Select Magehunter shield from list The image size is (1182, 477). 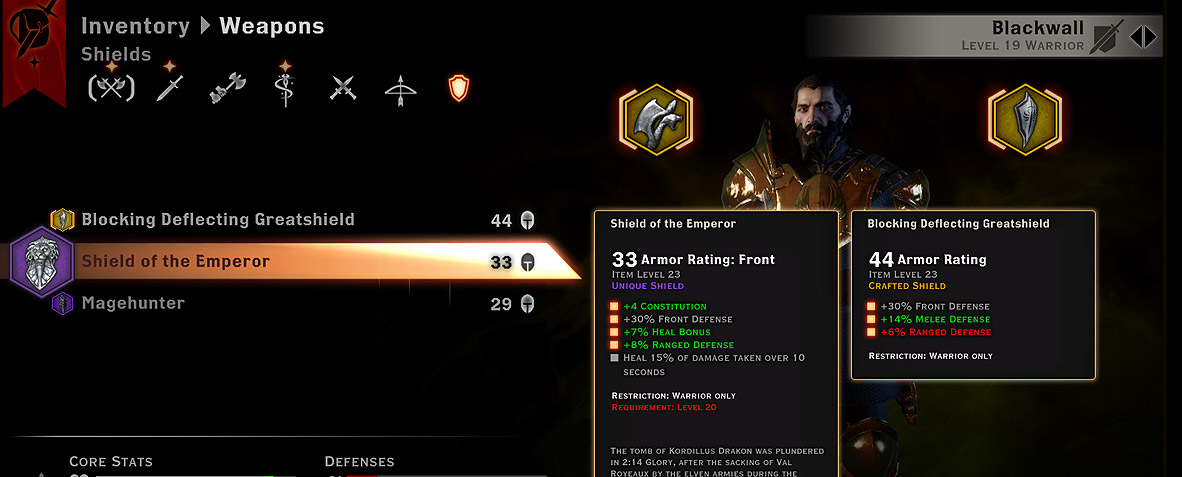coord(293,304)
